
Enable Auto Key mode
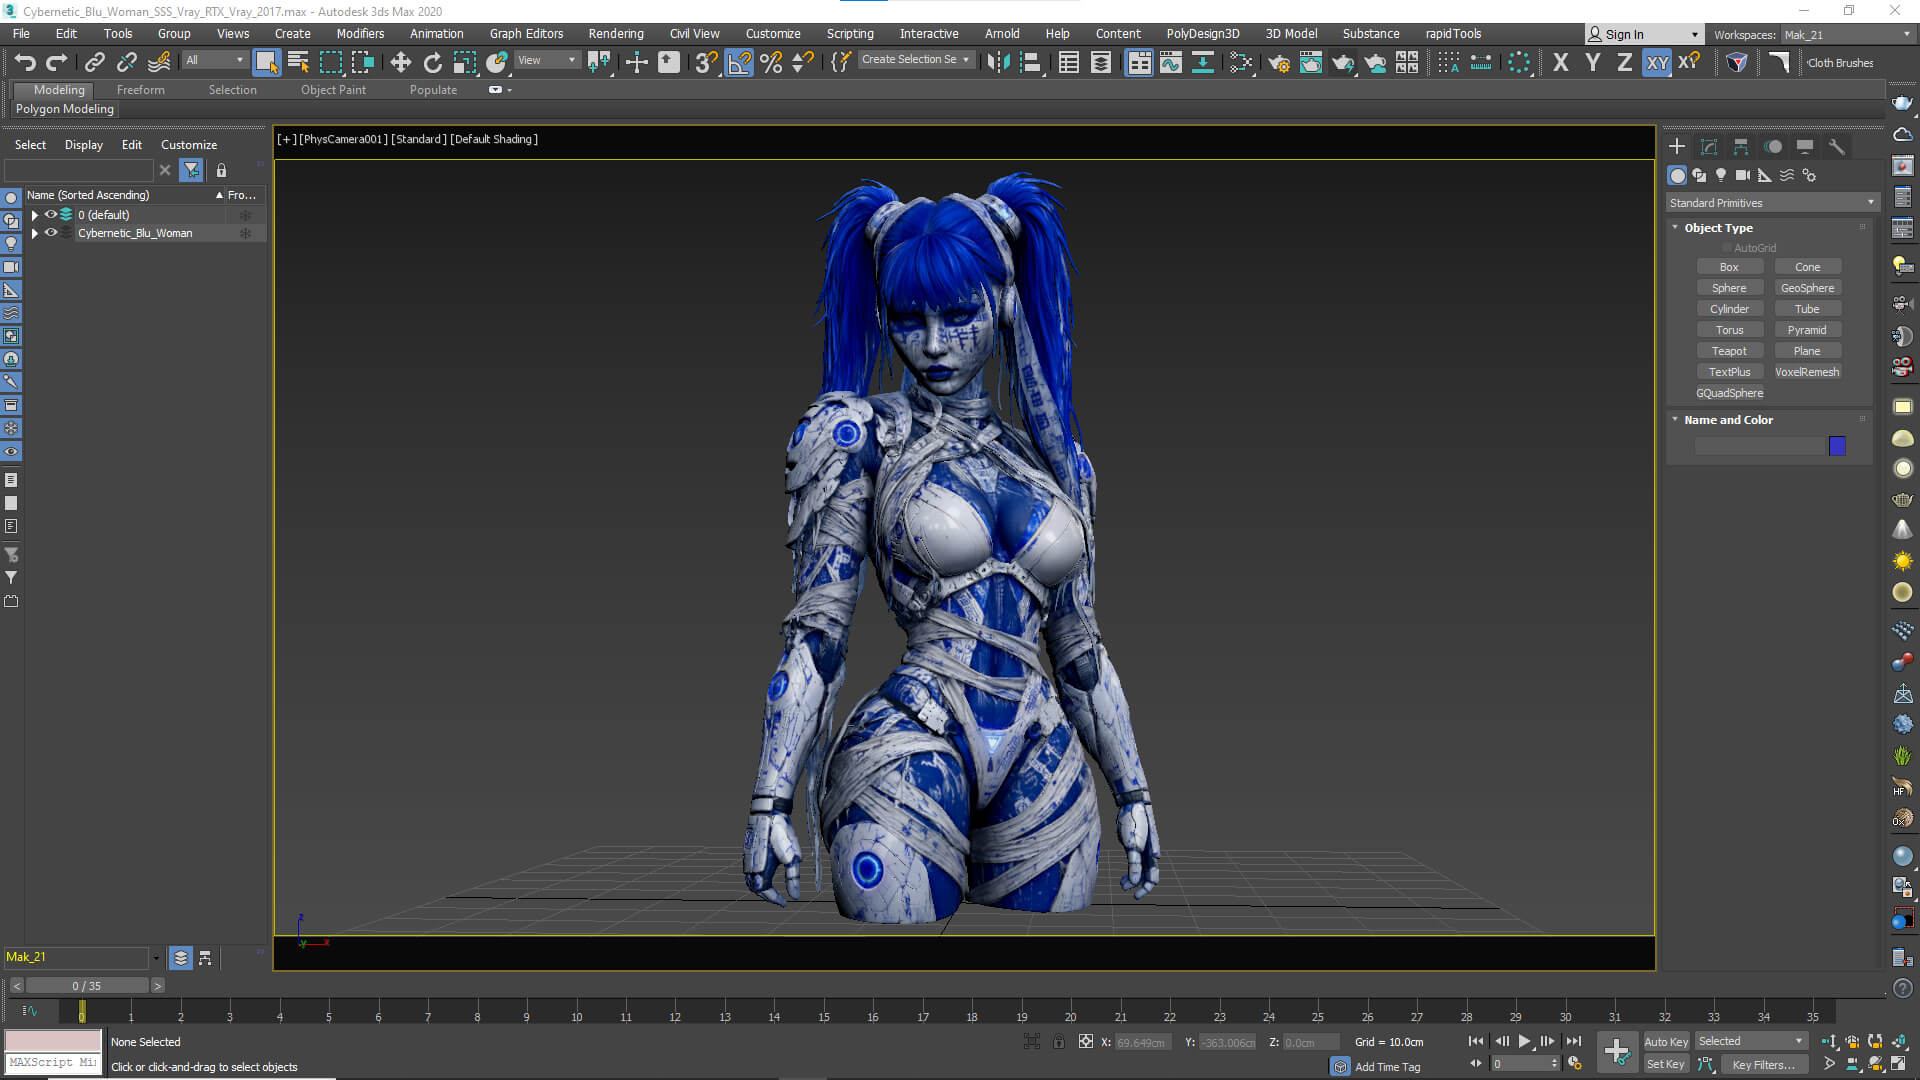1666,1041
